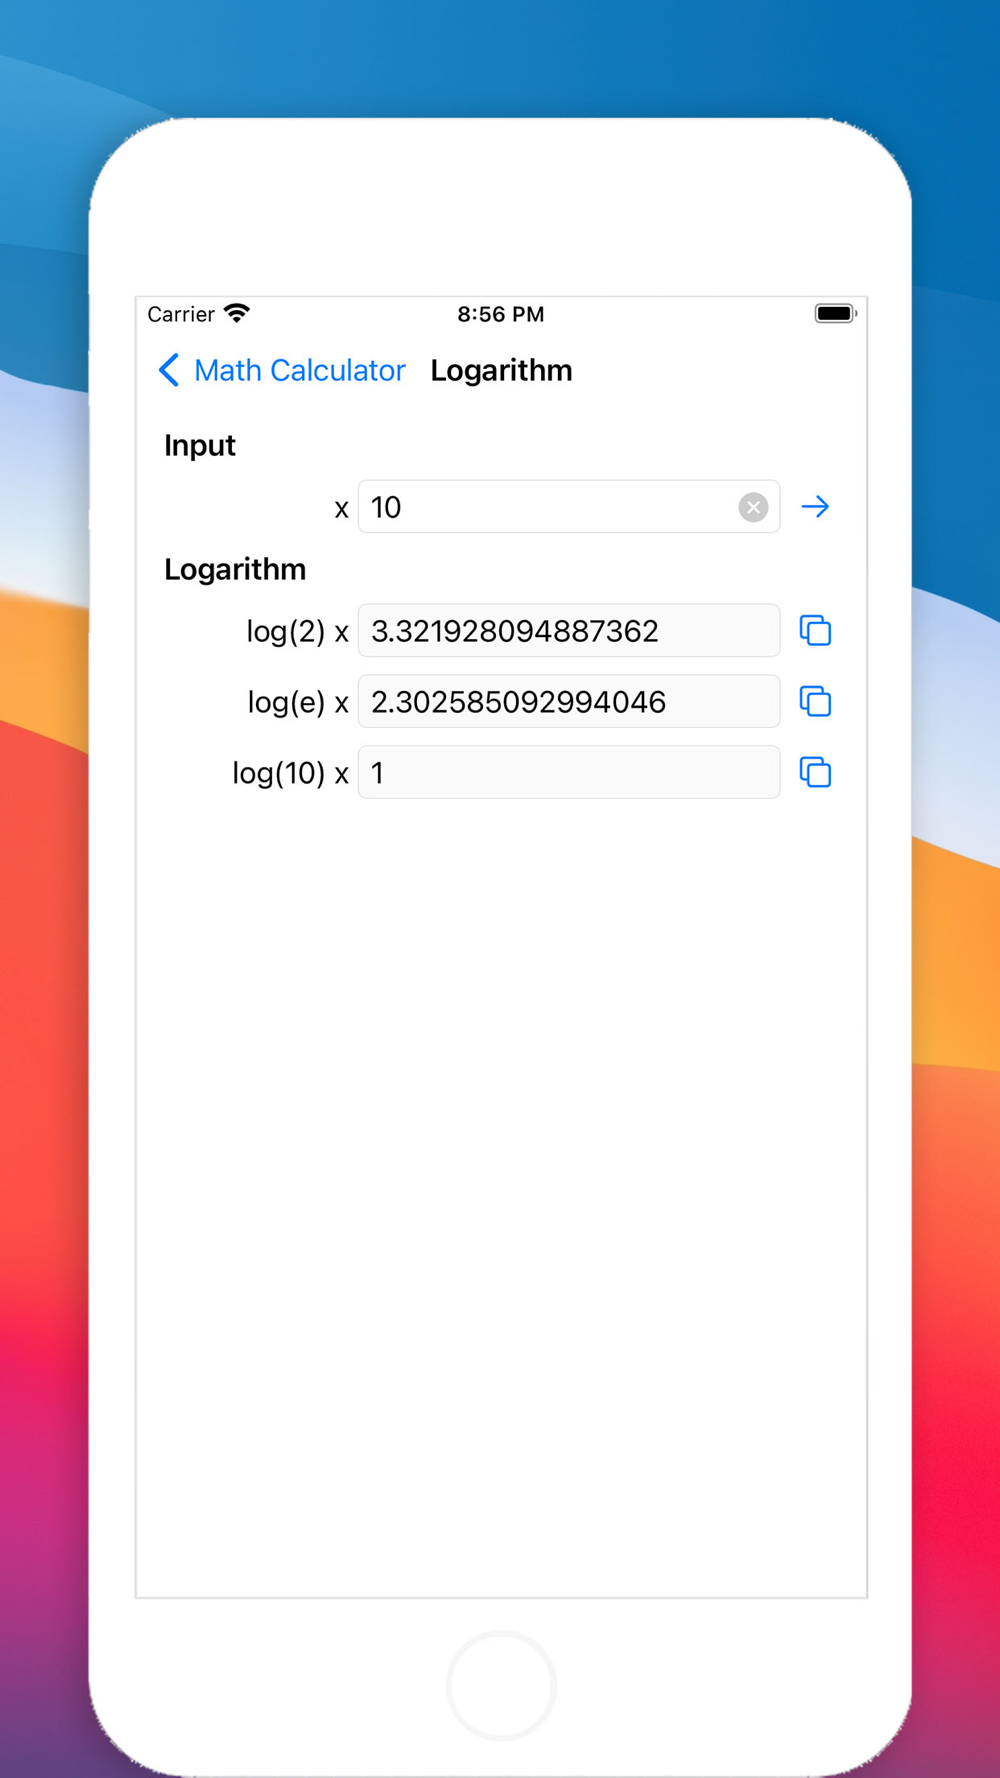Tap the 8:56 PM clock

click(501, 314)
